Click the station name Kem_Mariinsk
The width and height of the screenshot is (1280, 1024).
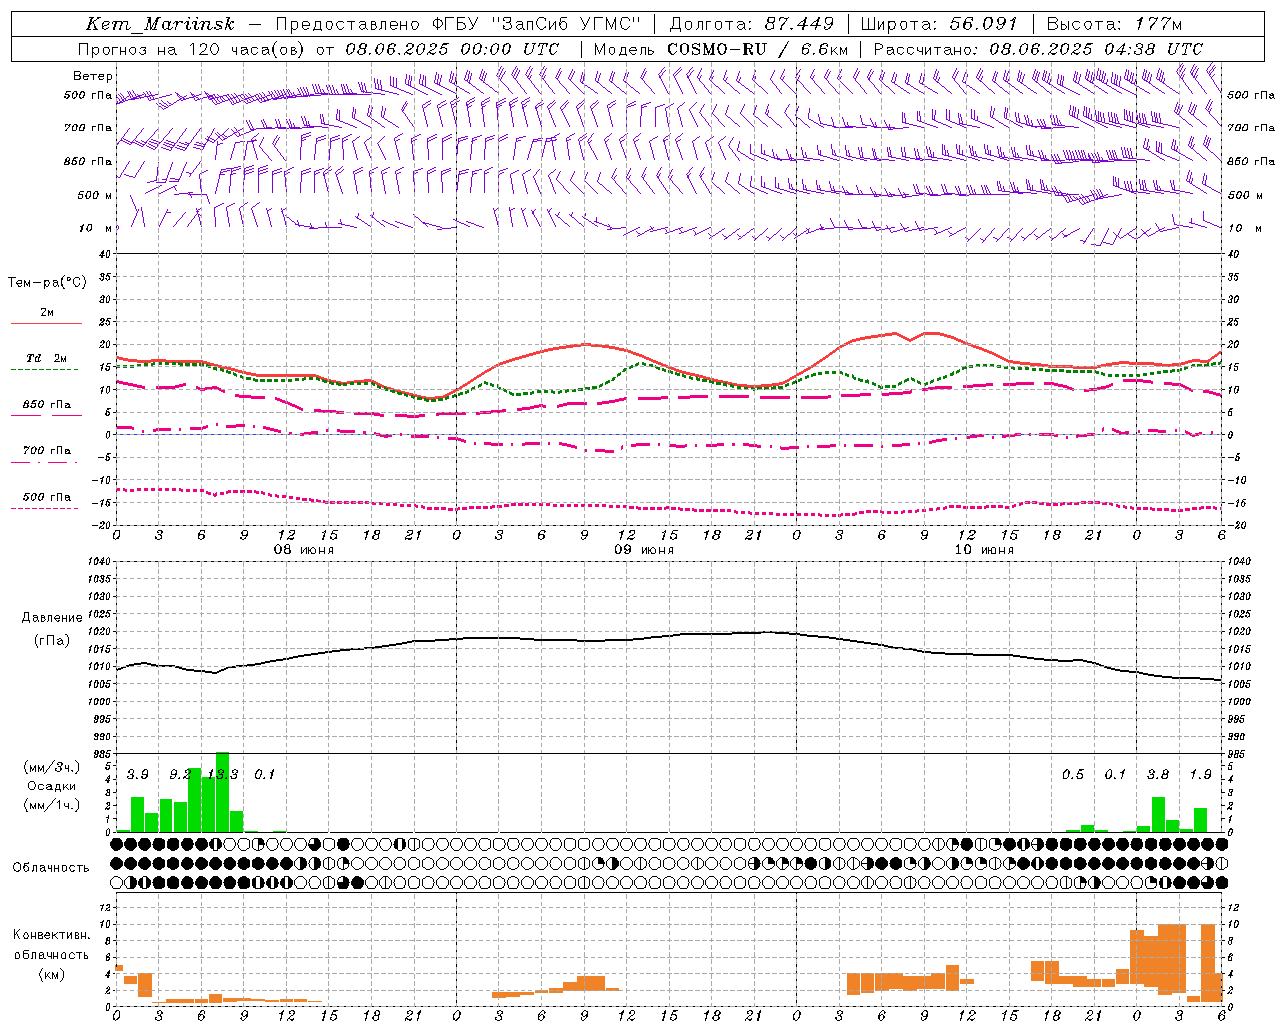[160, 24]
